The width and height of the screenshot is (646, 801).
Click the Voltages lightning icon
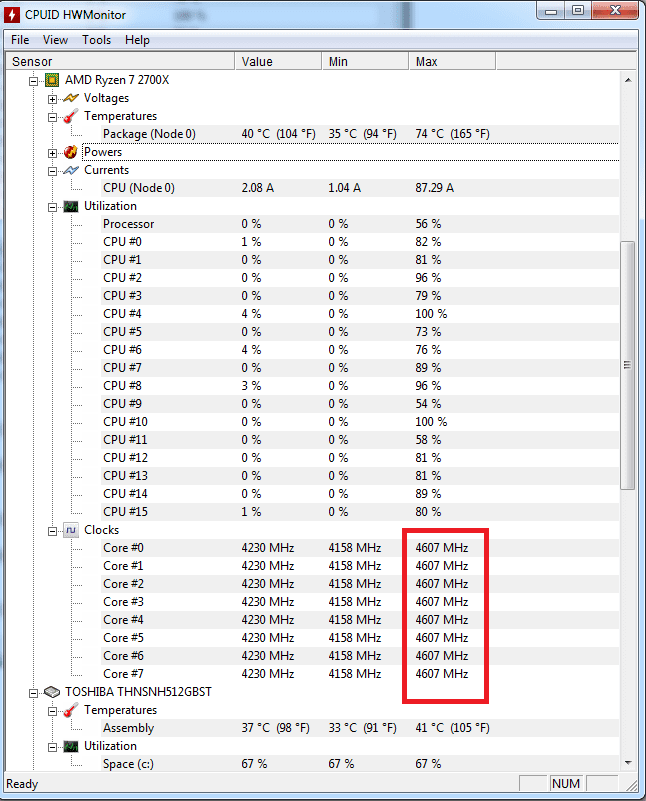click(70, 98)
